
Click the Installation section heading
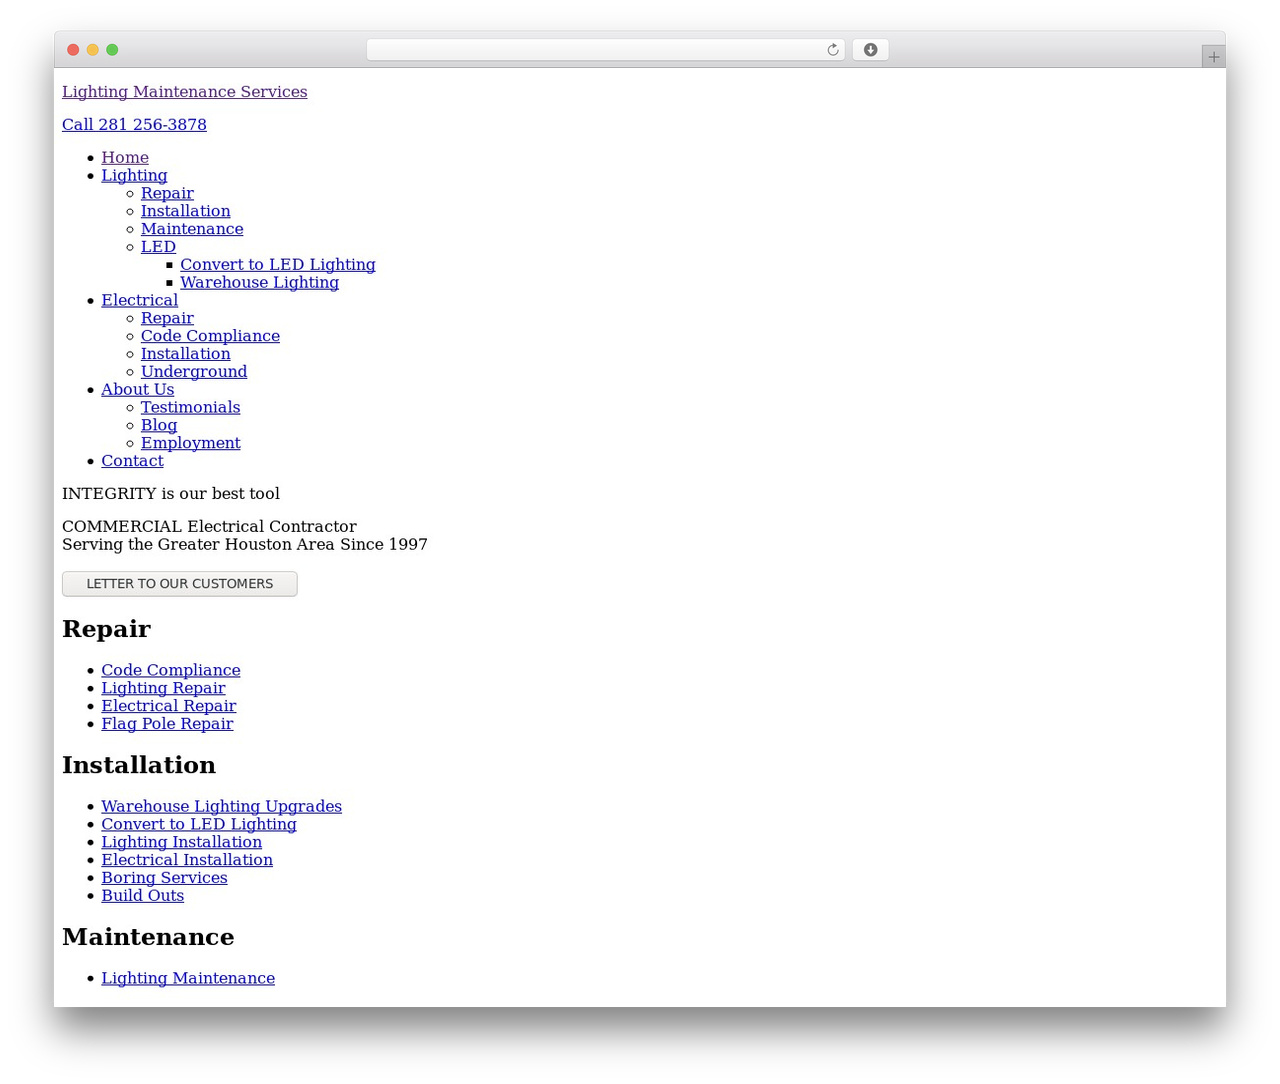point(139,765)
